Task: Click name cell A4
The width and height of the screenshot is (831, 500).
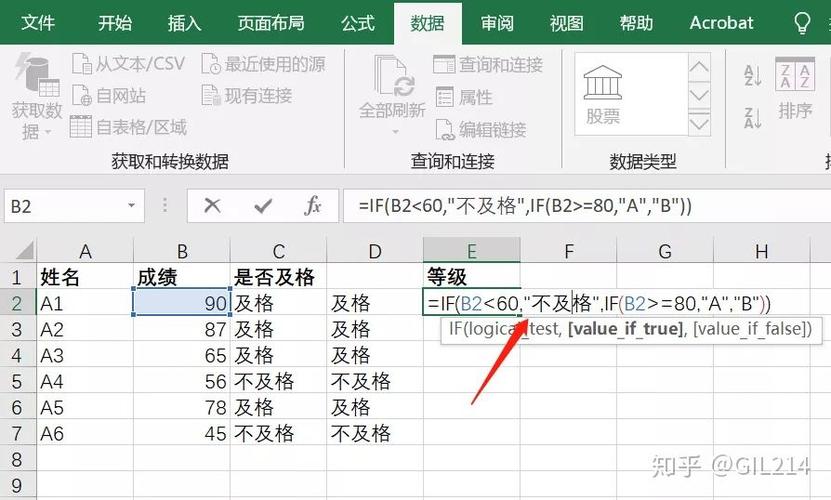Action: click(85, 381)
